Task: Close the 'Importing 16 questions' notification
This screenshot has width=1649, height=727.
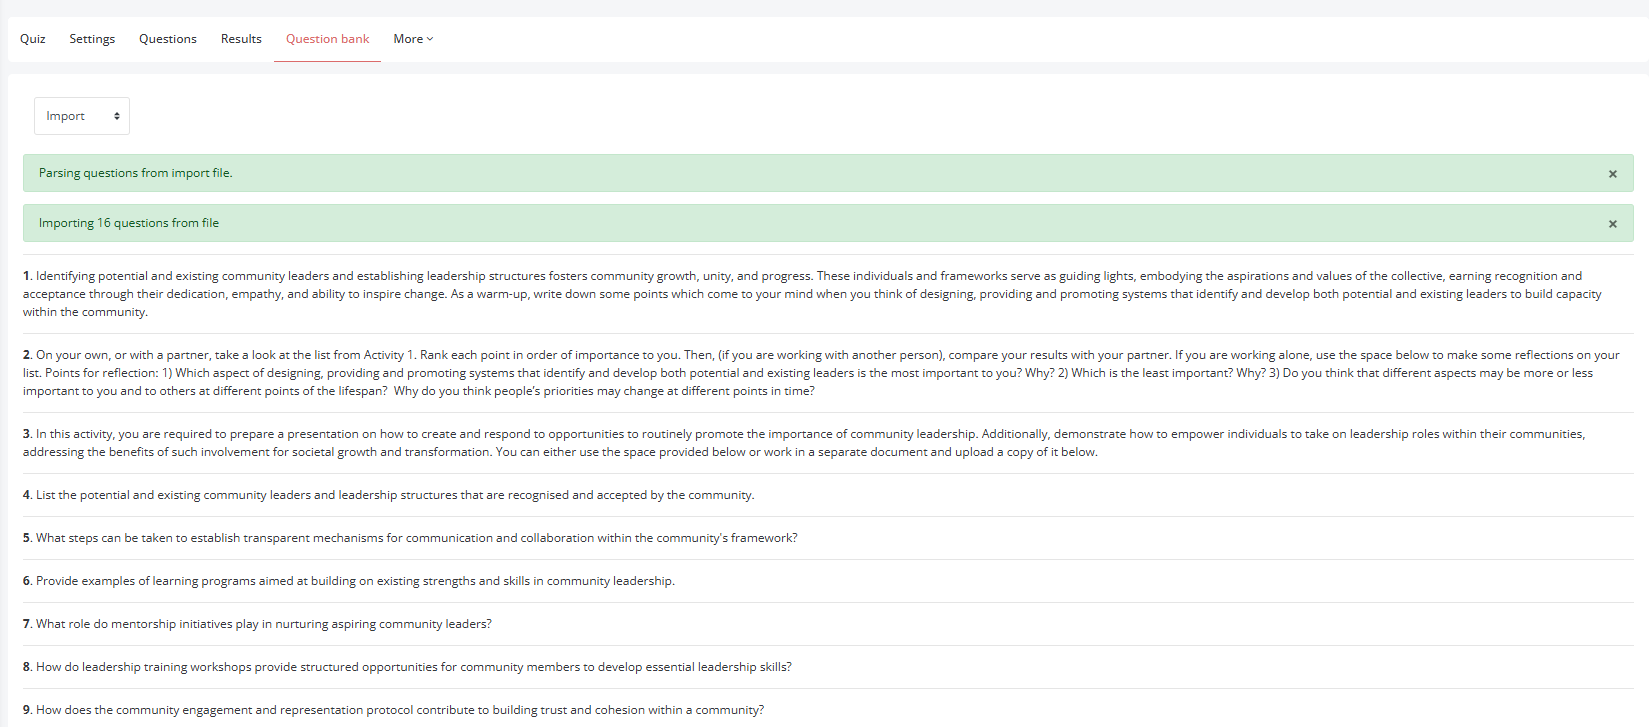Action: (1612, 224)
